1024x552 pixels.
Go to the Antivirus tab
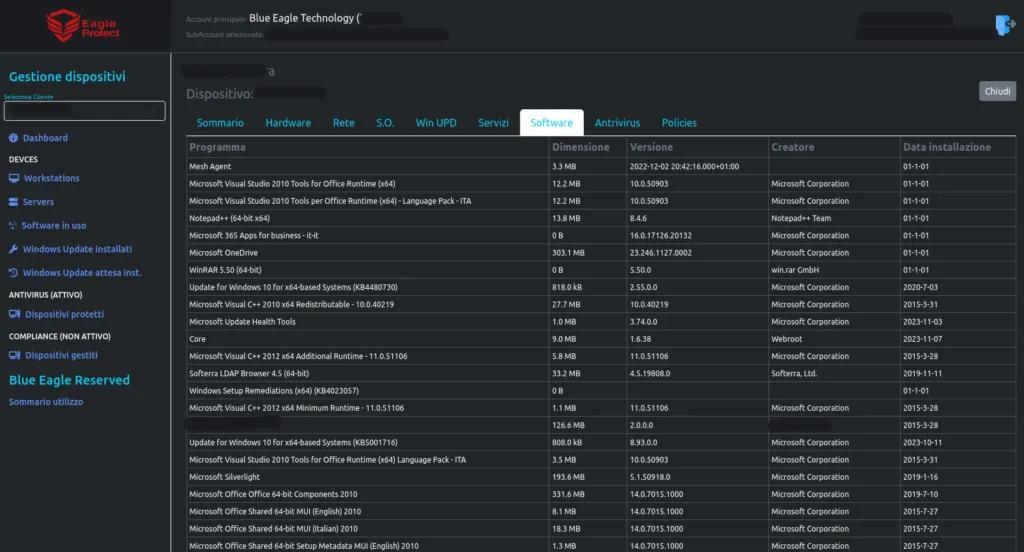pos(617,123)
